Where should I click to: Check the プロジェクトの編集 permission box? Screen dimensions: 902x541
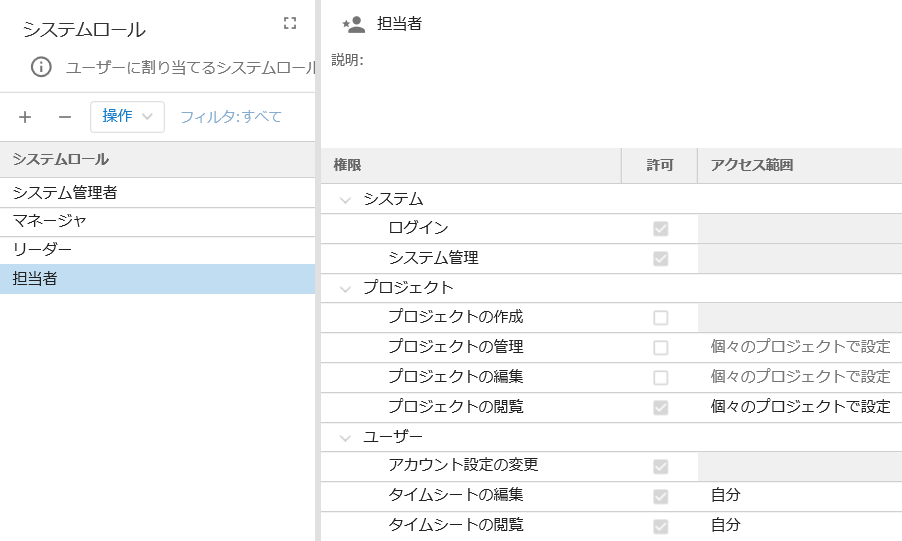click(x=660, y=378)
